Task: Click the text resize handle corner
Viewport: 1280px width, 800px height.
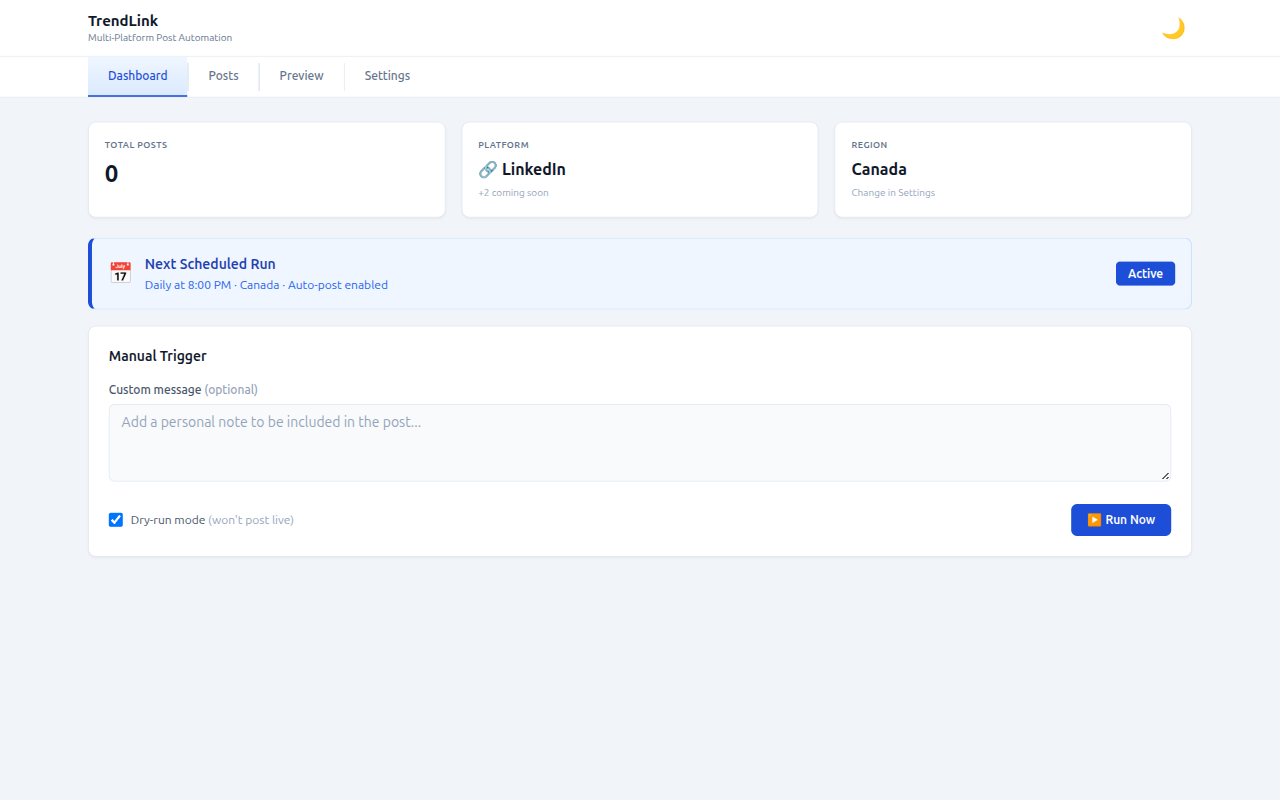Action: pyautogui.click(x=1165, y=476)
